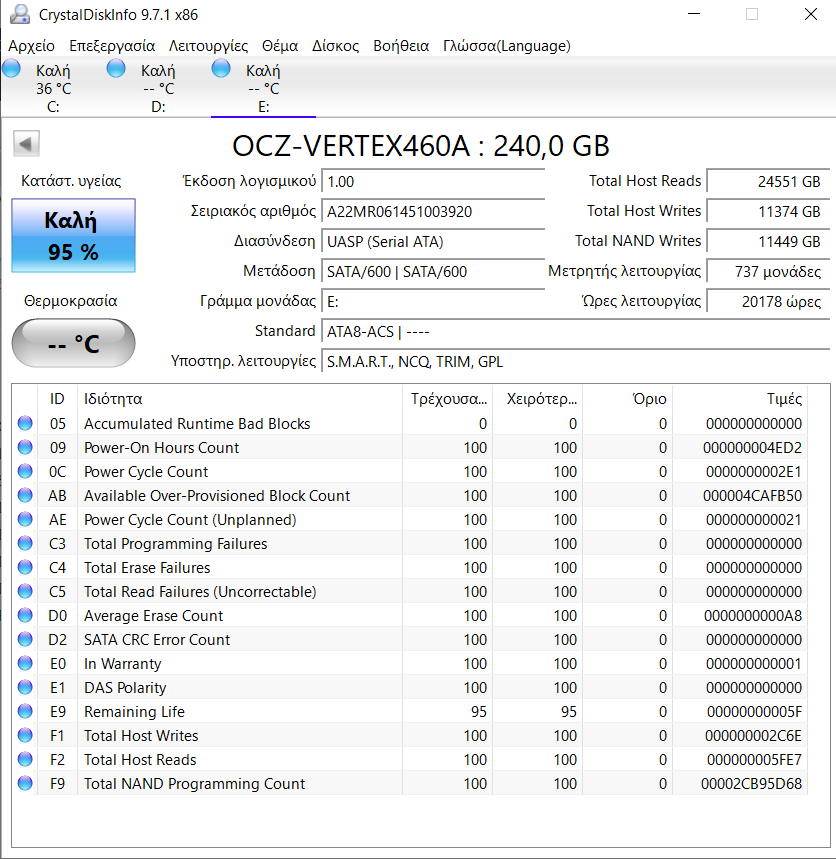
Task: Click the CrystalDiskInfo app icon in title bar
Action: [x=19, y=15]
